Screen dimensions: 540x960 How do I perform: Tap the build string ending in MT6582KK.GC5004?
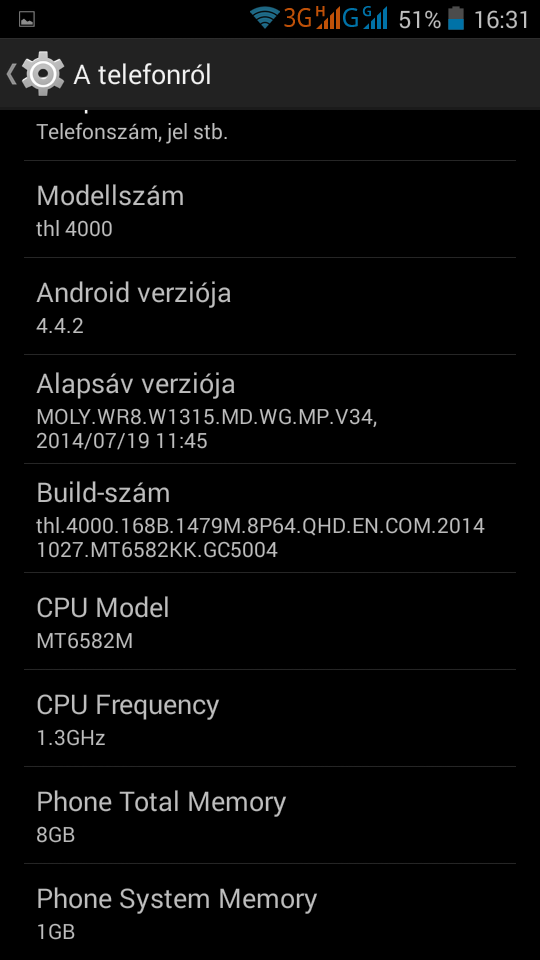260,538
